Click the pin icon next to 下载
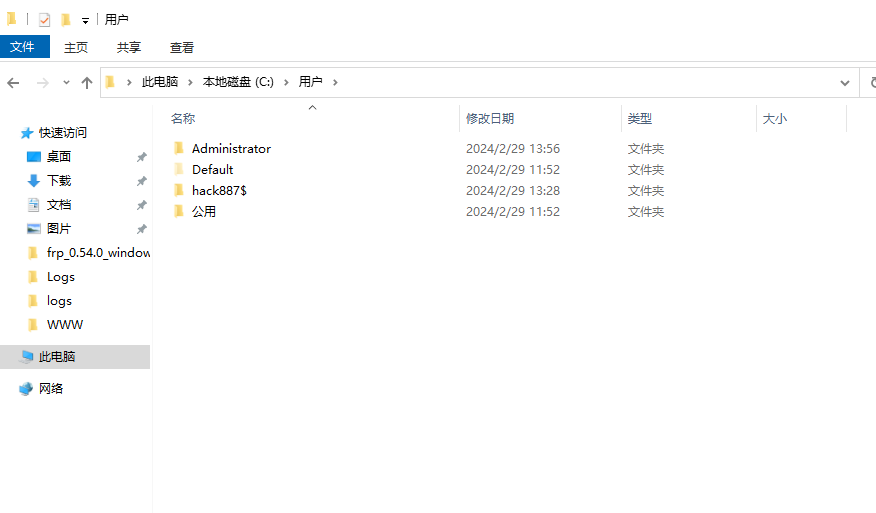 click(x=142, y=181)
